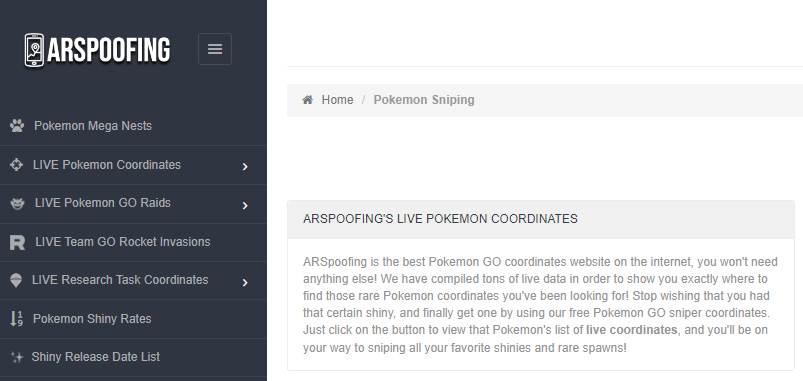The height and width of the screenshot is (381, 803).
Task: Open LIVE Pokemon Coordinates menu item
Action: [x=107, y=164]
